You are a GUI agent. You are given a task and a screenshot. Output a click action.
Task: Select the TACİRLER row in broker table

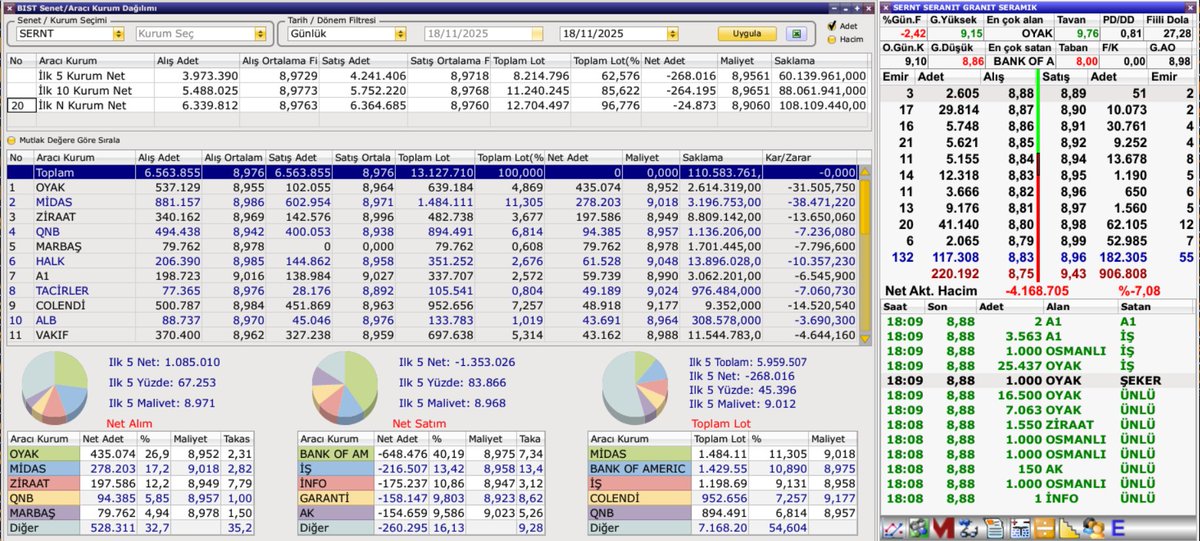pos(433,291)
